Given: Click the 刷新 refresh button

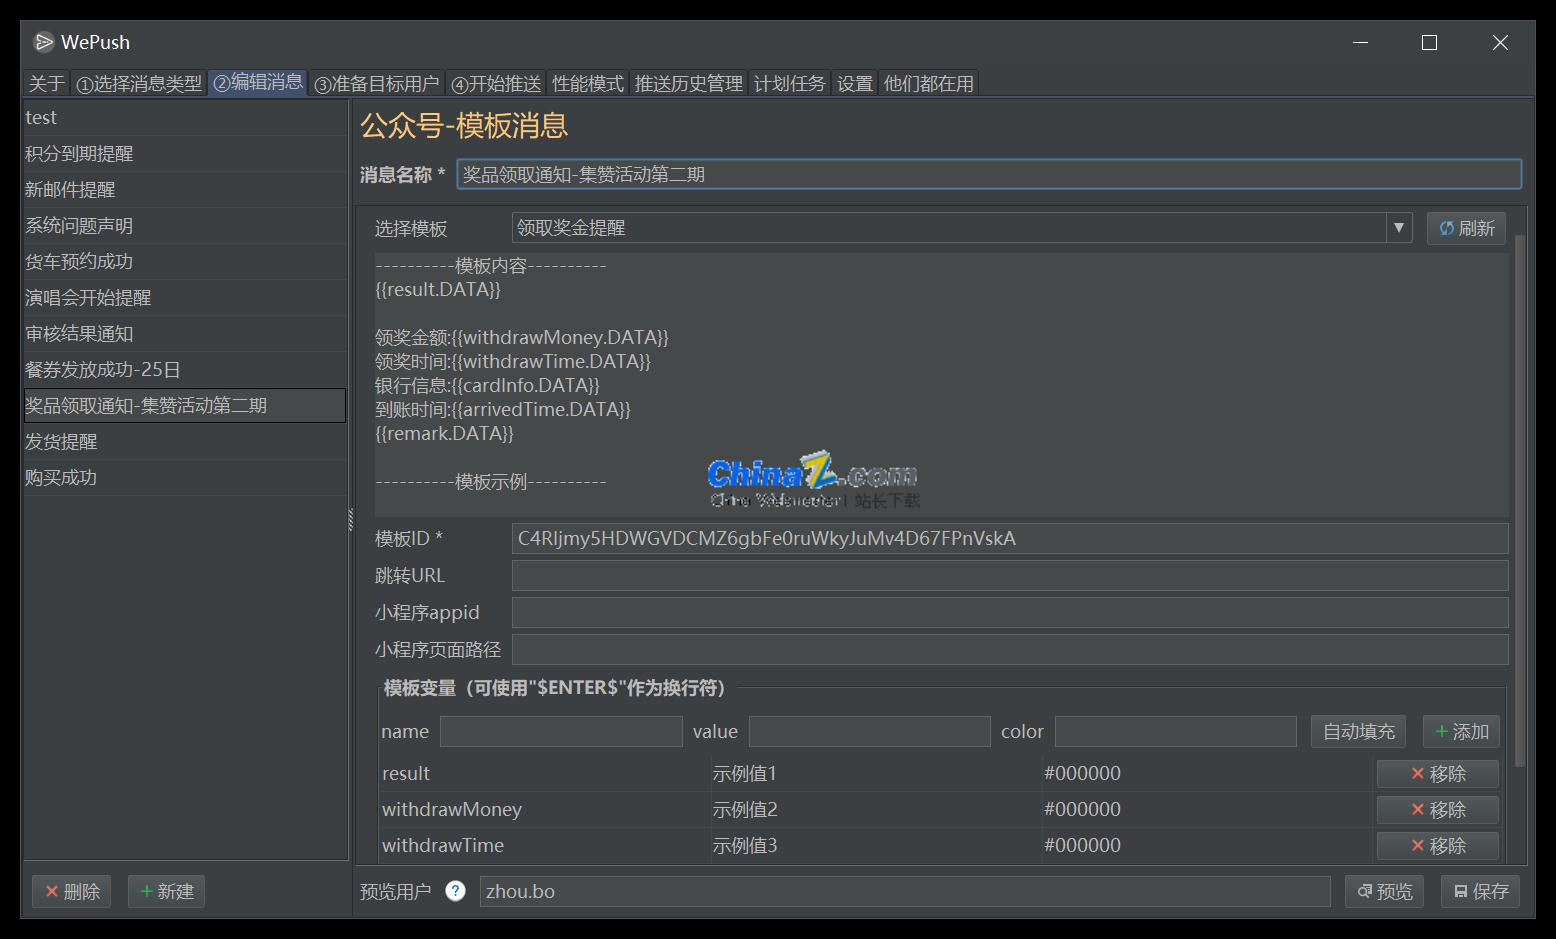Looking at the screenshot, I should point(1466,228).
